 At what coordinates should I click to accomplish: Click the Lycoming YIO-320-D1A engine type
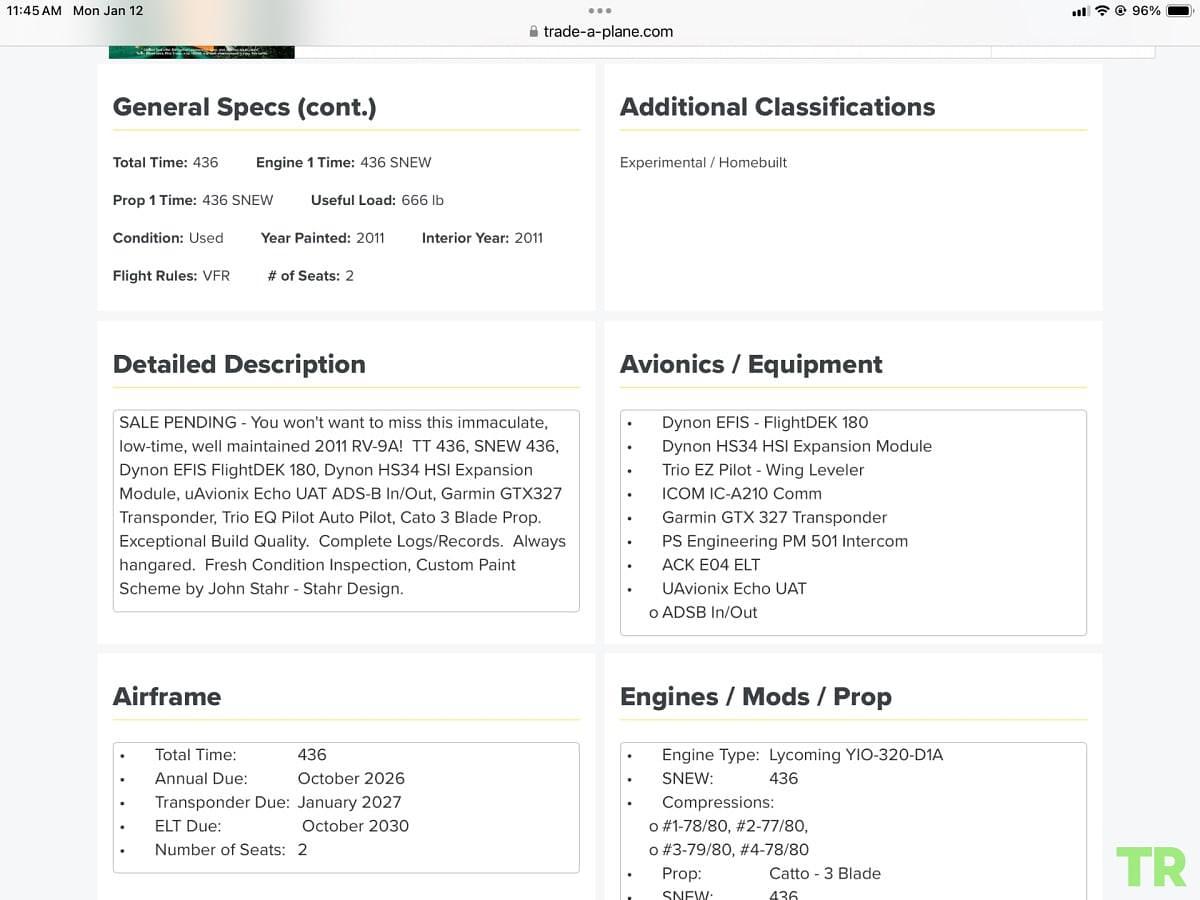click(x=856, y=755)
